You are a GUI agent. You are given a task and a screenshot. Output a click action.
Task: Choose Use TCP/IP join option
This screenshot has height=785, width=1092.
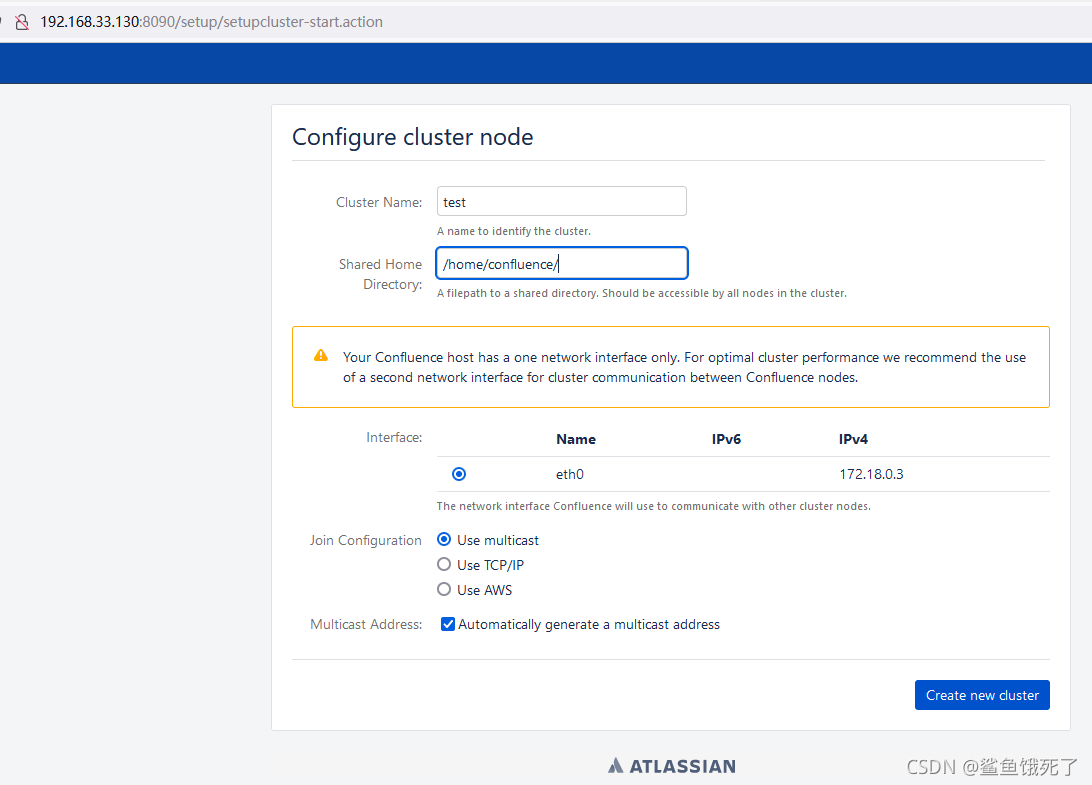point(444,565)
